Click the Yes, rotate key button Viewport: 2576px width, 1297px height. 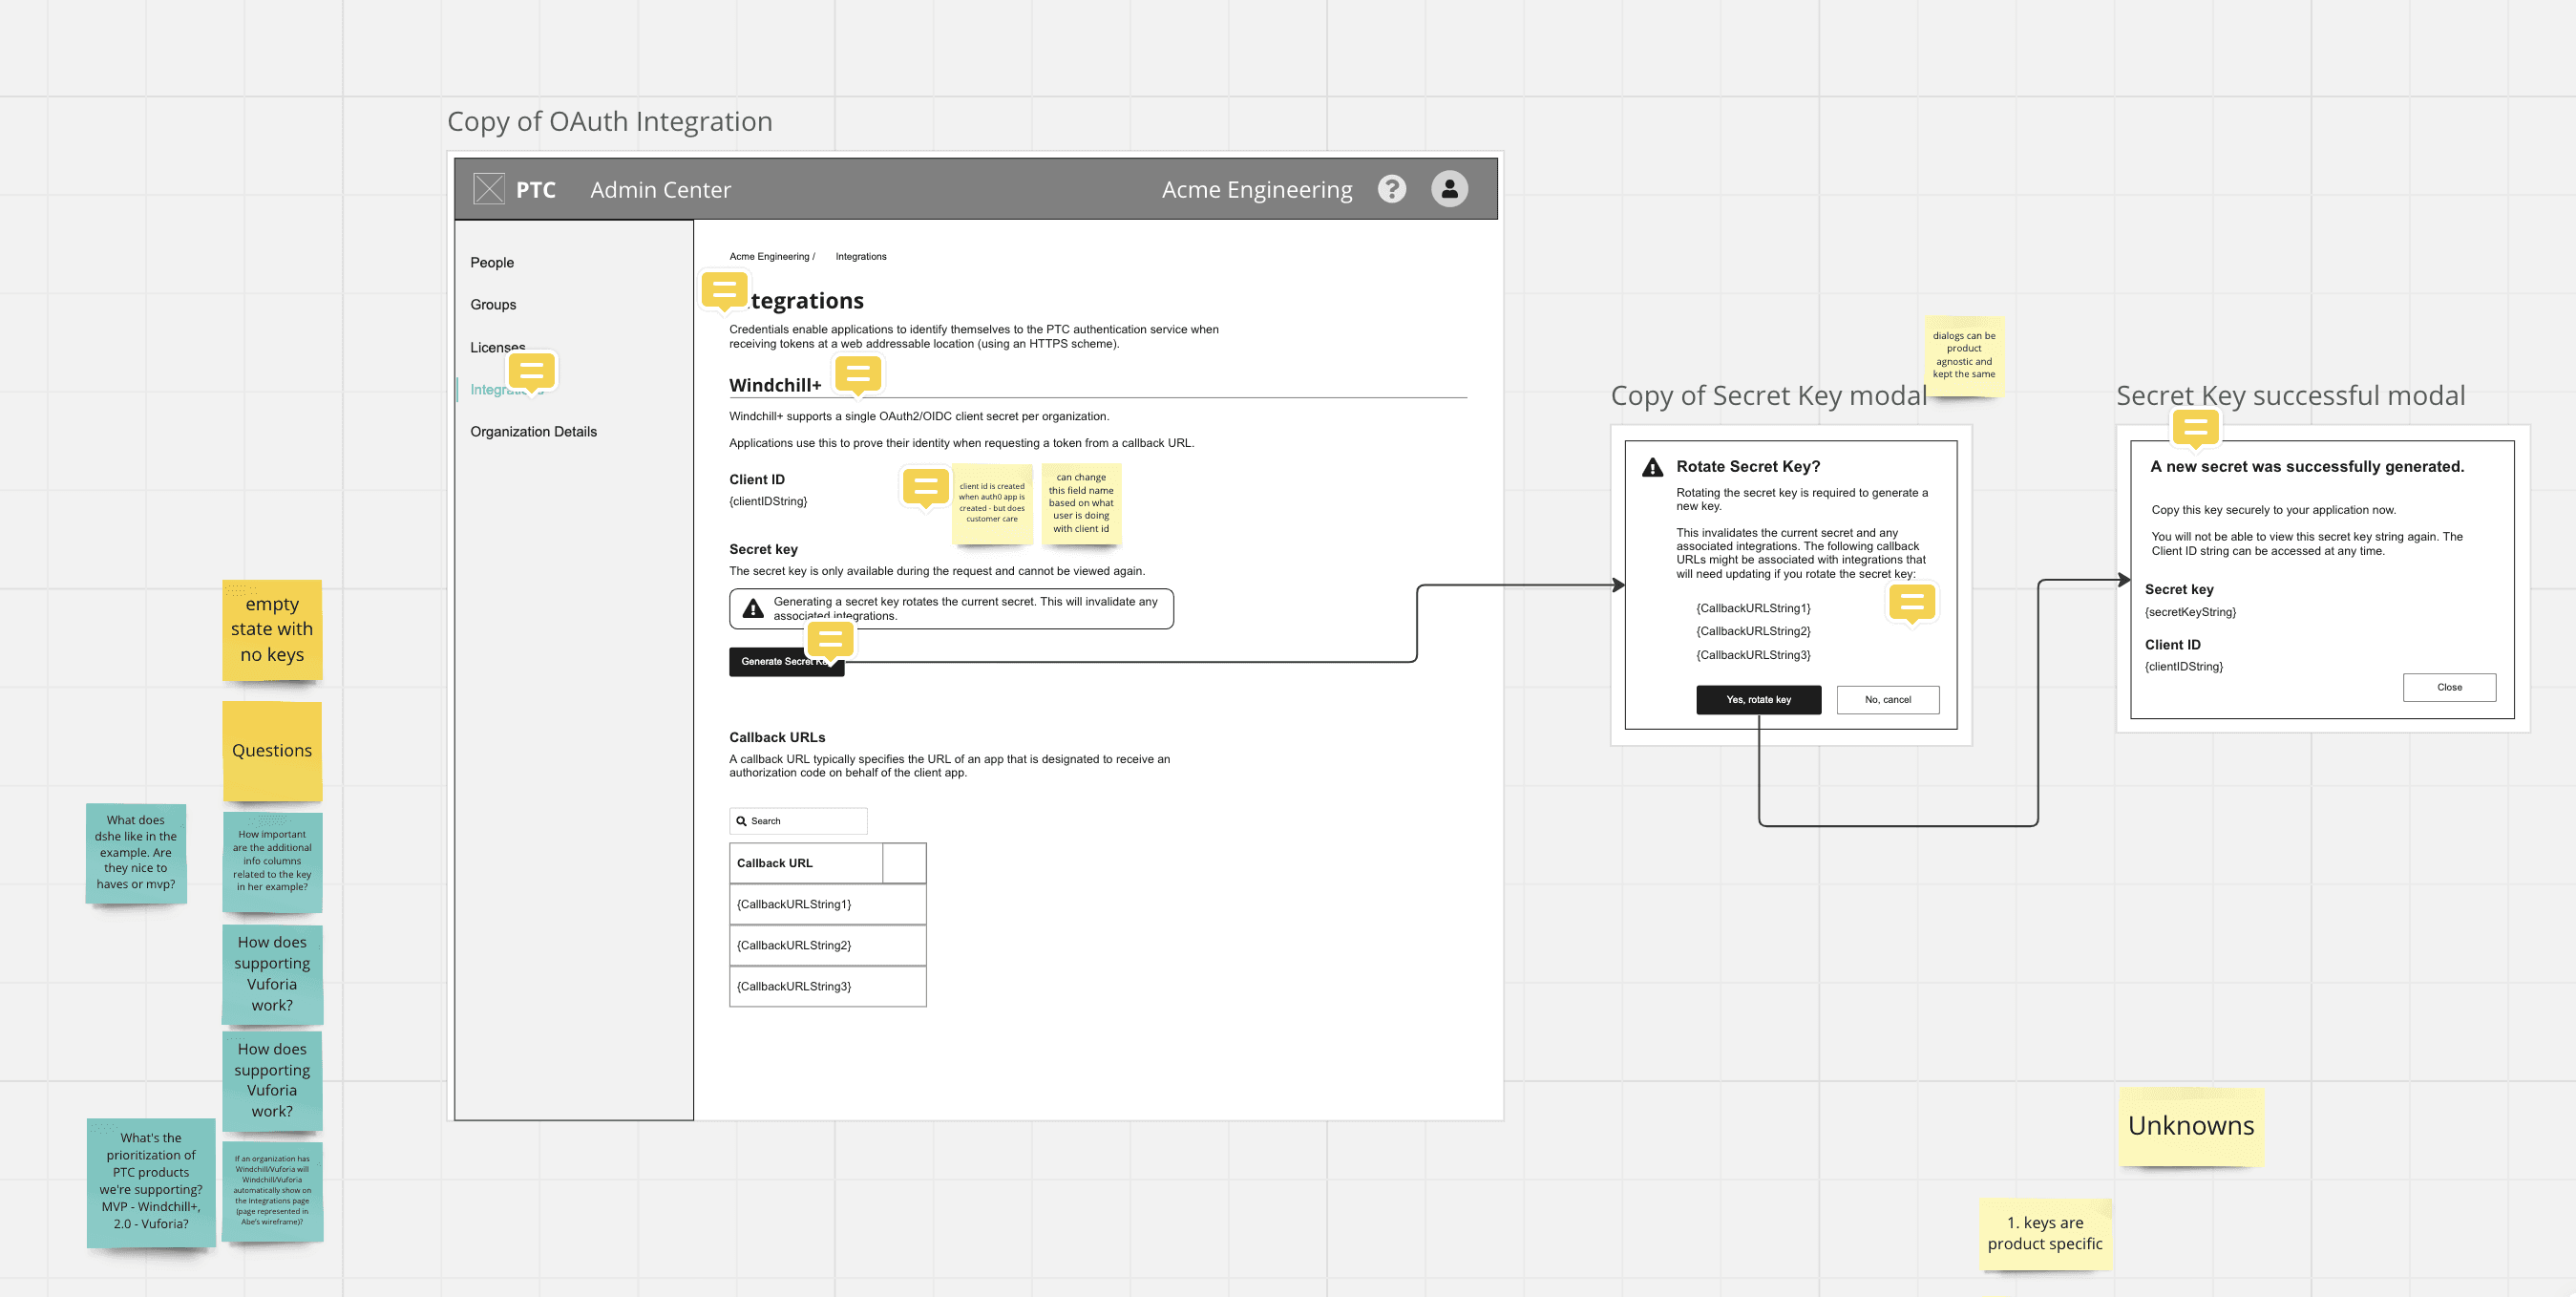coord(1757,700)
